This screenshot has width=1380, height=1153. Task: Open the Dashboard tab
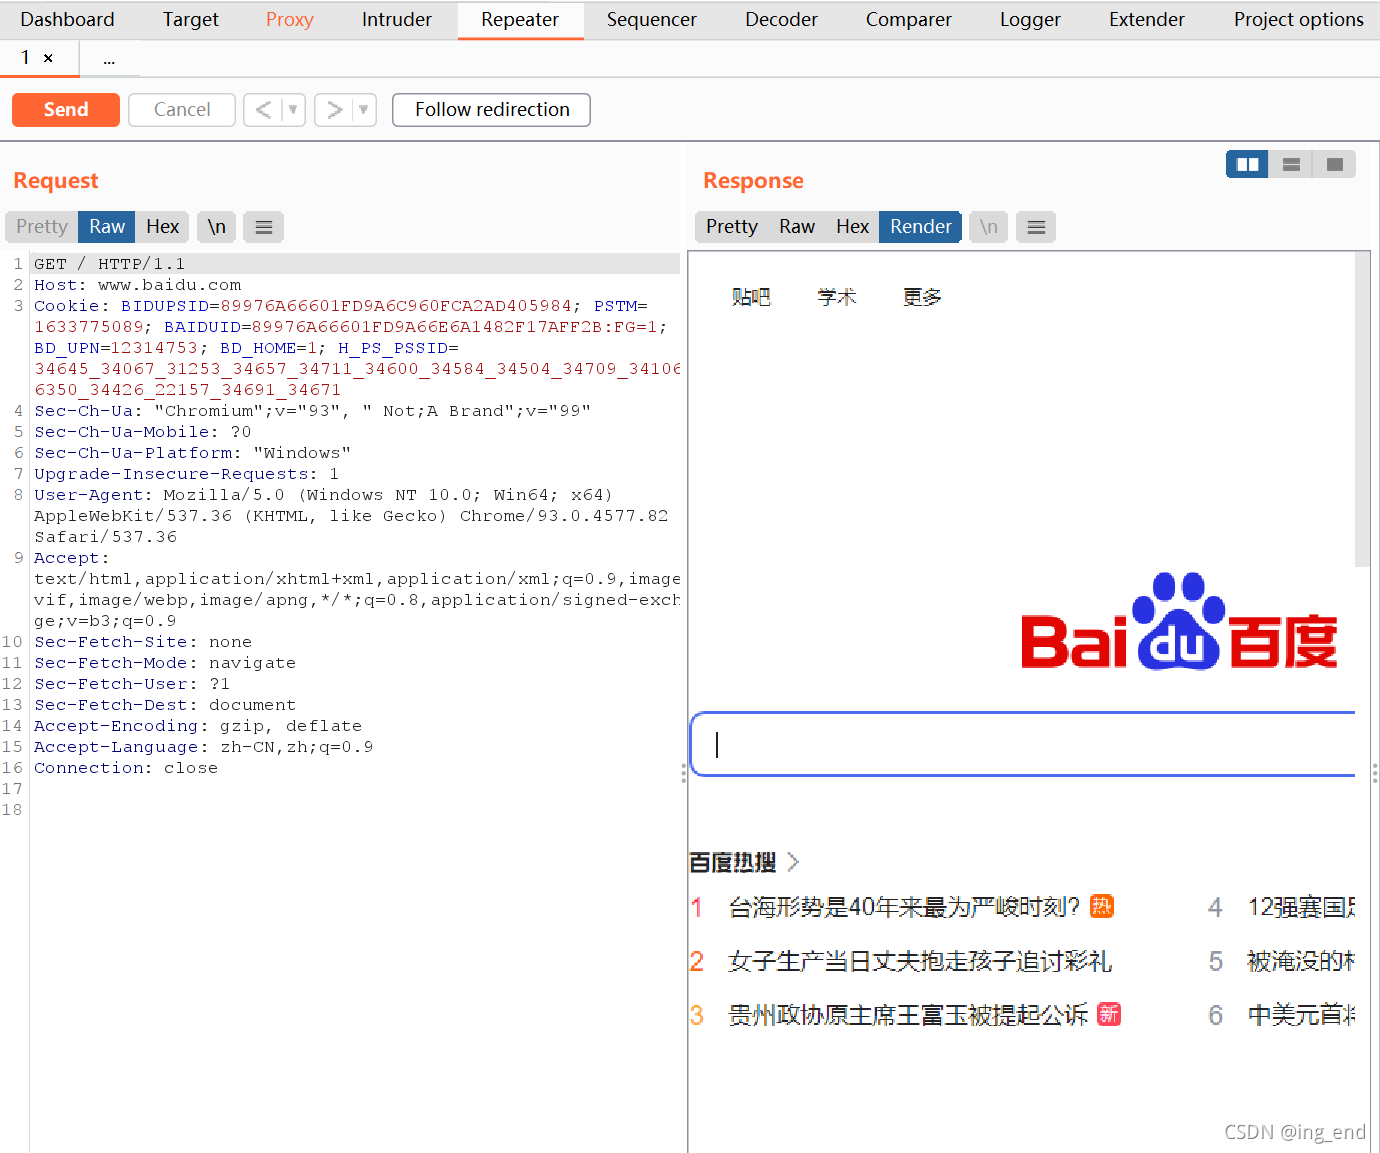click(67, 20)
